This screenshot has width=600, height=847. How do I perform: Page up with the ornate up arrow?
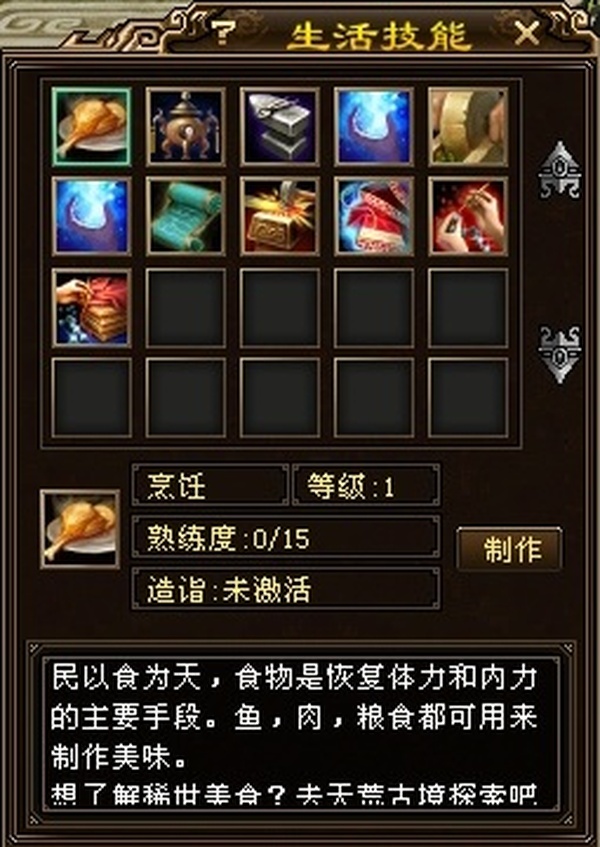click(560, 170)
